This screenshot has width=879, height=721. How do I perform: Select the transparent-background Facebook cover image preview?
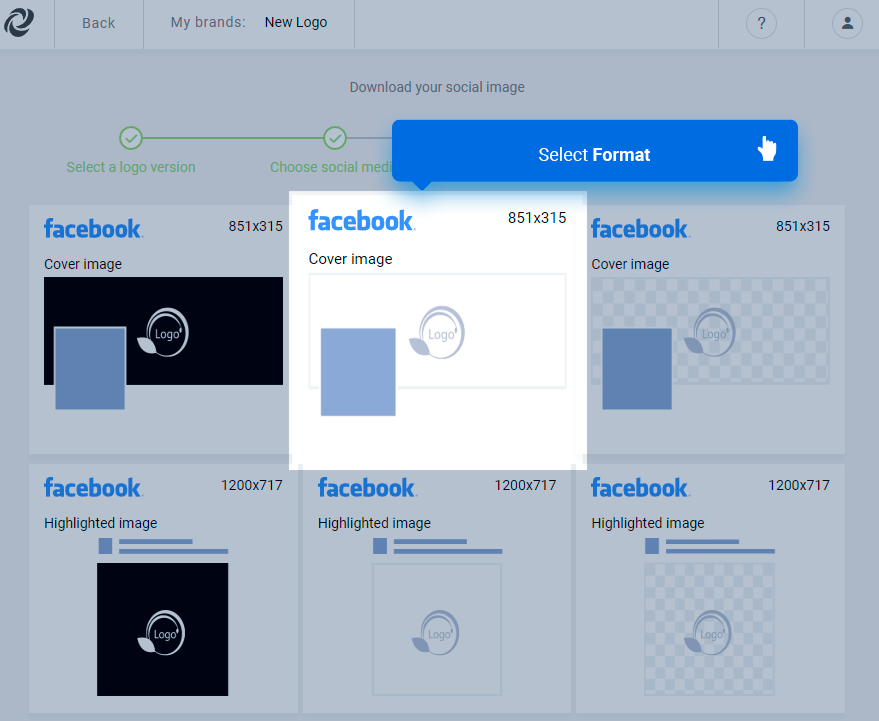710,331
